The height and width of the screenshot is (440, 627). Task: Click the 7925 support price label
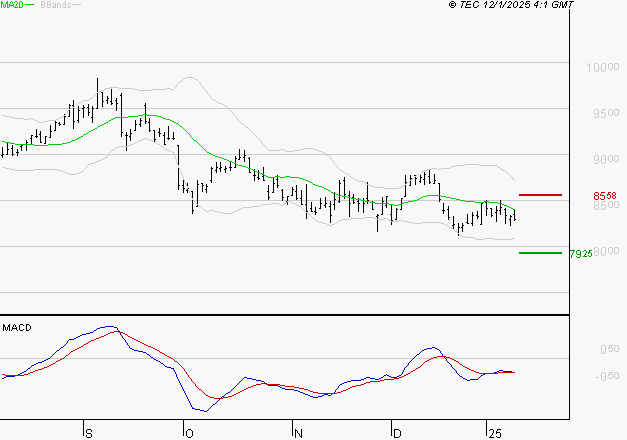579,254
